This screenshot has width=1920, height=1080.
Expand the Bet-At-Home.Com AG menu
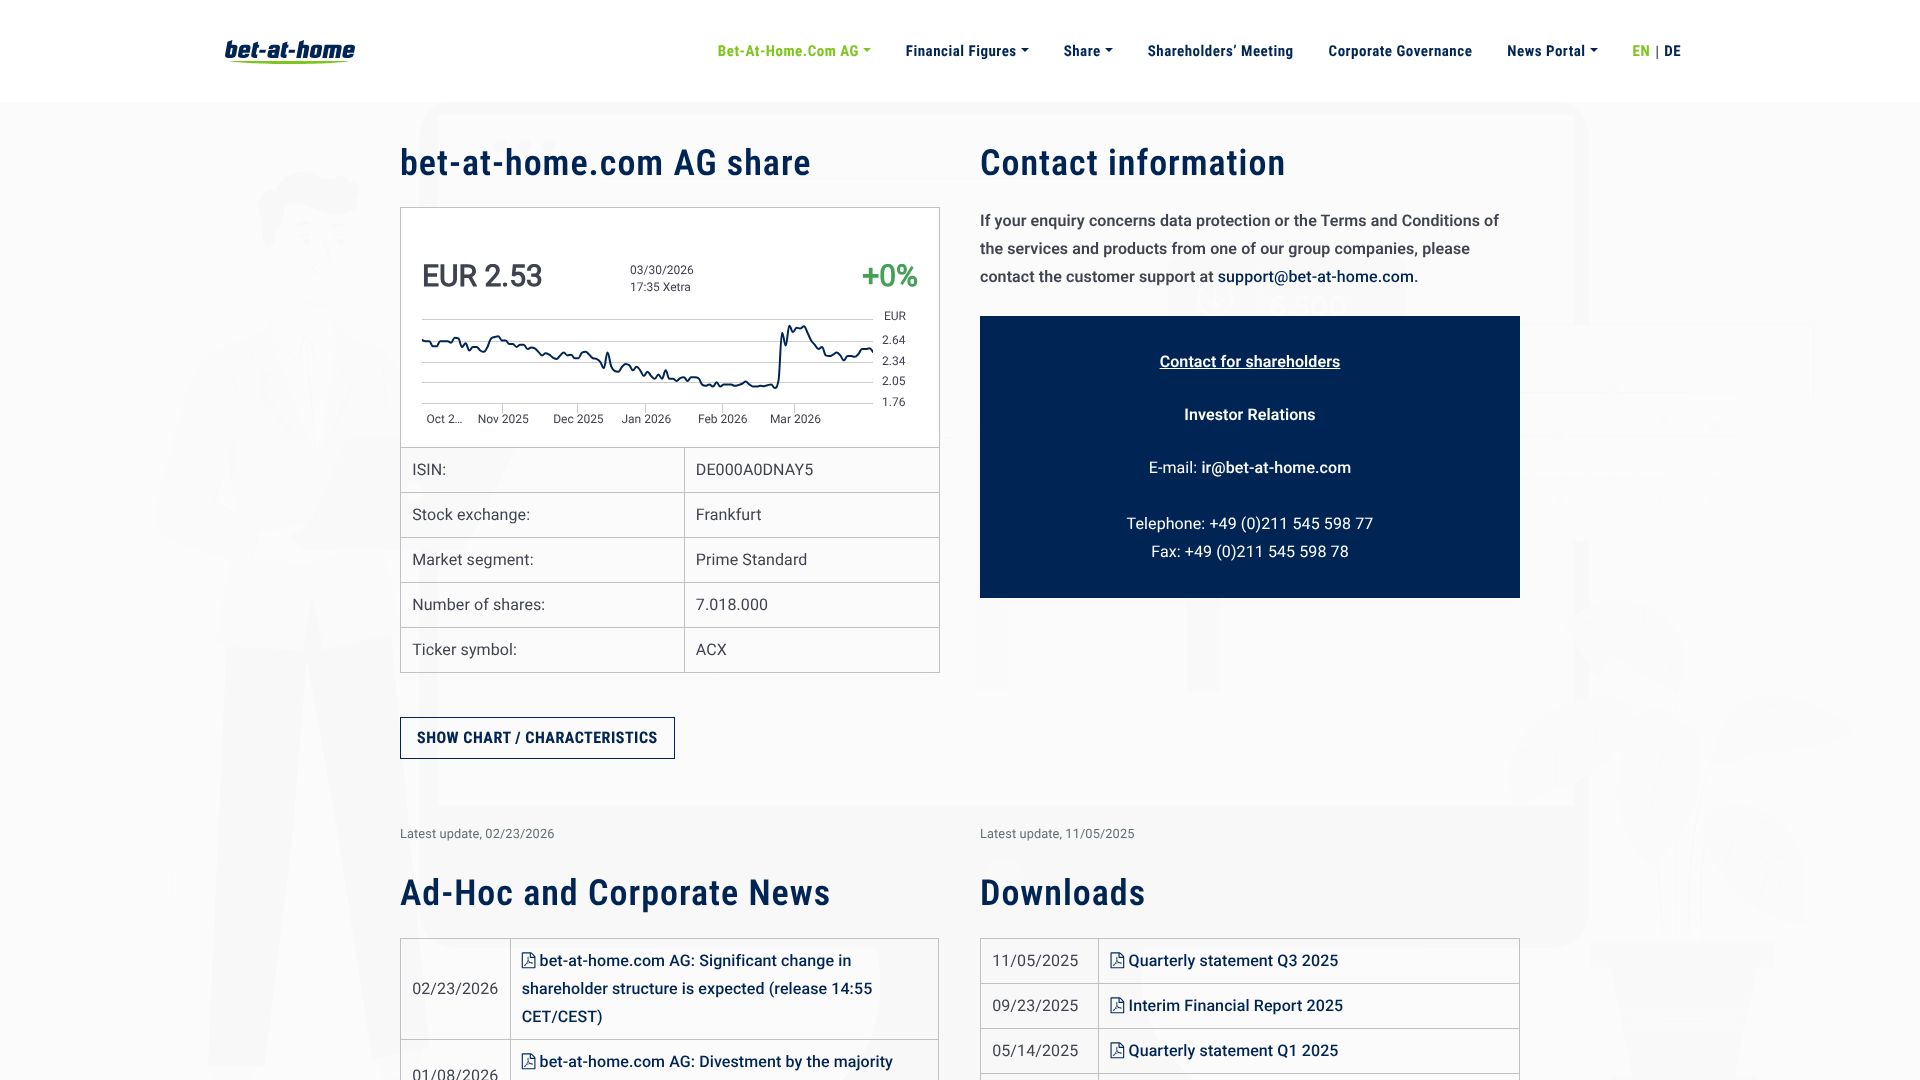click(793, 51)
